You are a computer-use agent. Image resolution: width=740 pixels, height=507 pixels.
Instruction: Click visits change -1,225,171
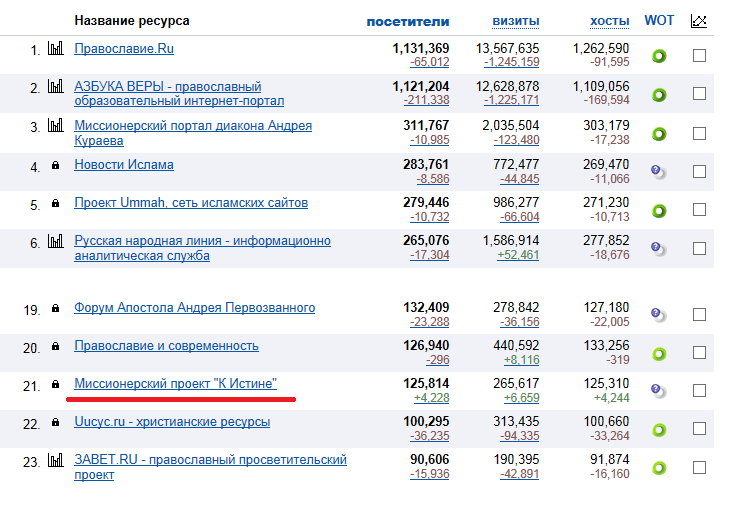point(512,100)
